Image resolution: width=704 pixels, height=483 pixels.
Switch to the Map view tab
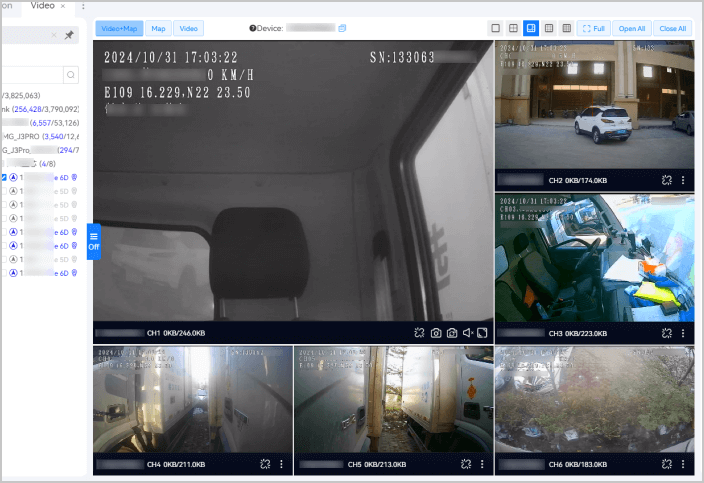point(158,29)
